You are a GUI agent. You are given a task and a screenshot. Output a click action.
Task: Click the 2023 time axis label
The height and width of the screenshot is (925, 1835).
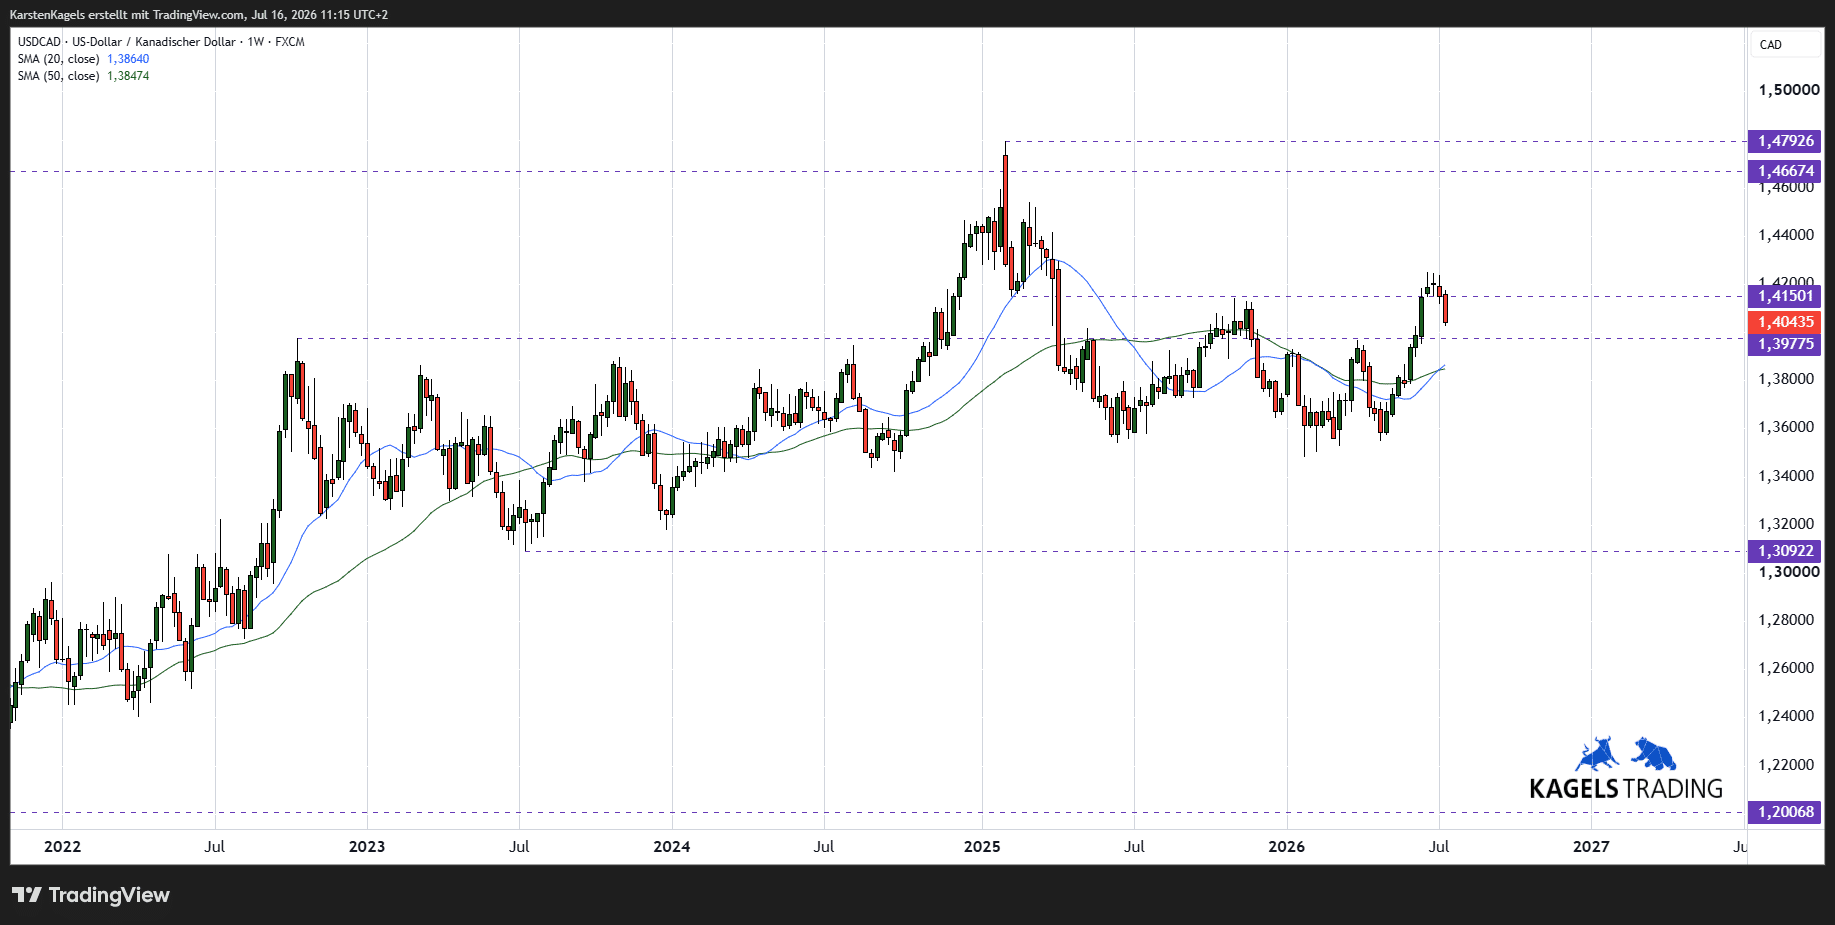coord(367,847)
